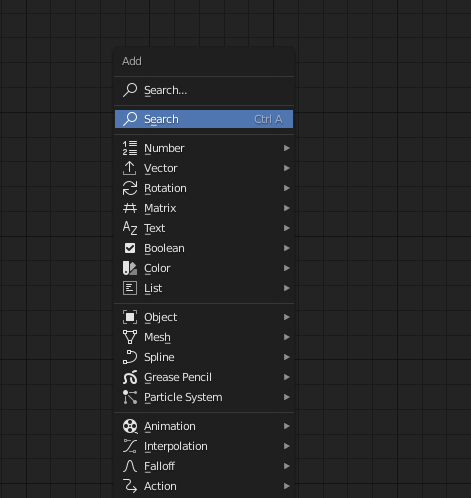471x498 pixels.
Task: Click the Action arrow icon
Action: [x=130, y=486]
